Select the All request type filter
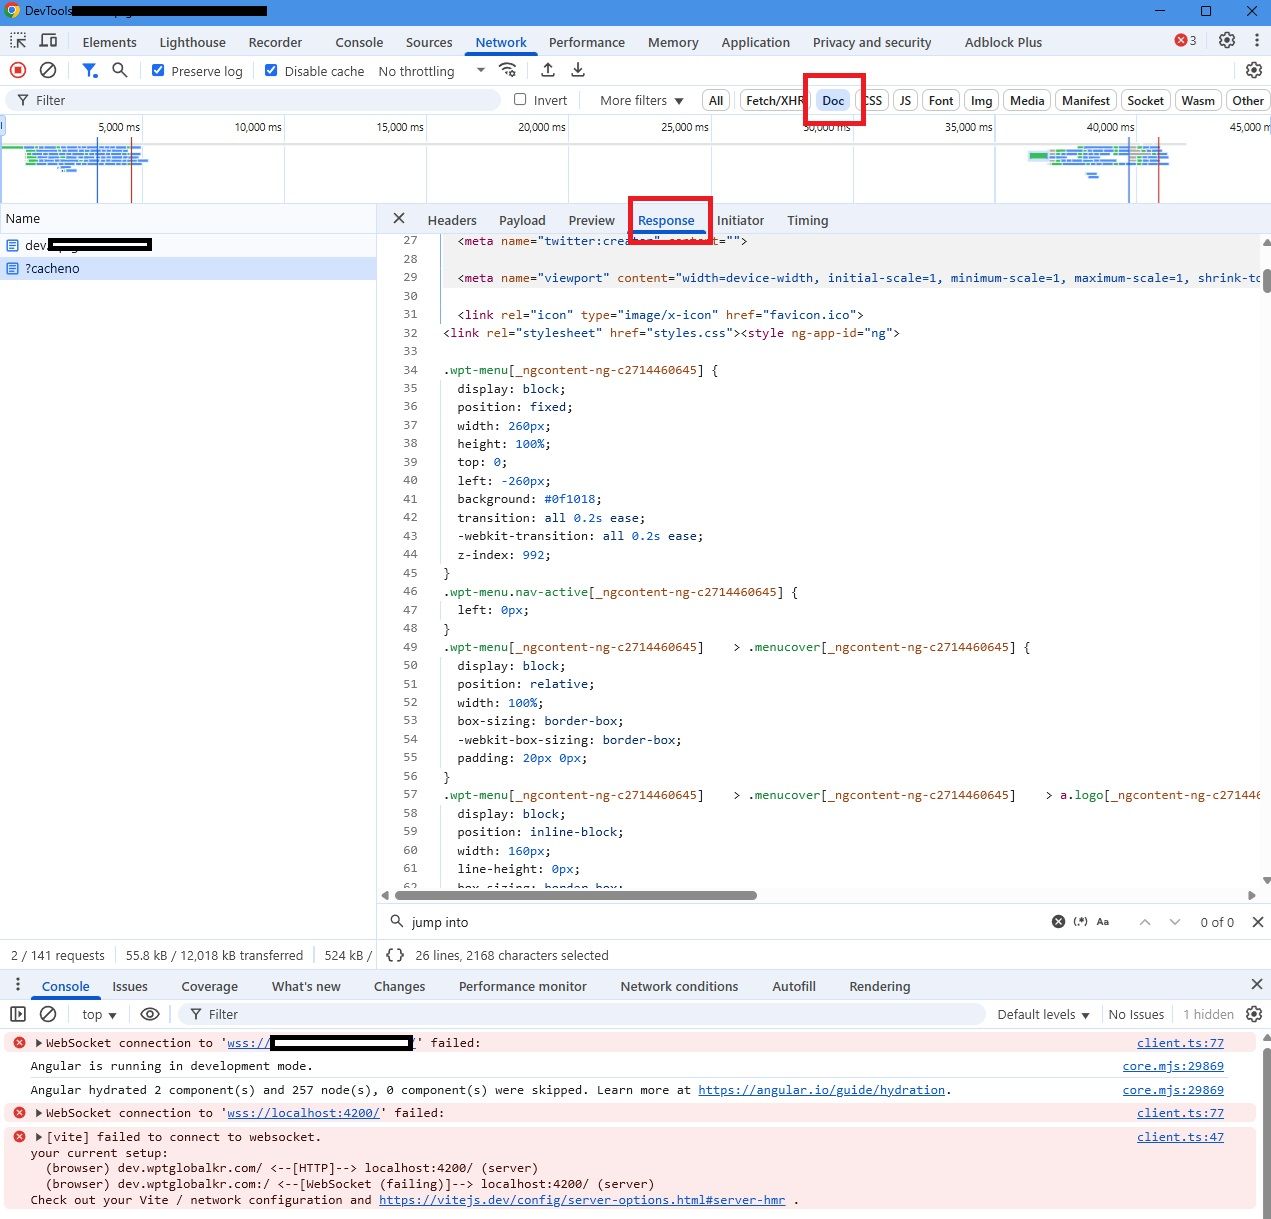 [716, 100]
